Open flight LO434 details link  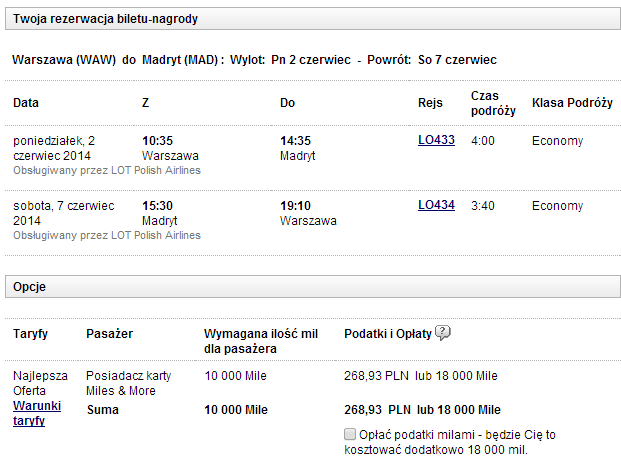tap(436, 205)
